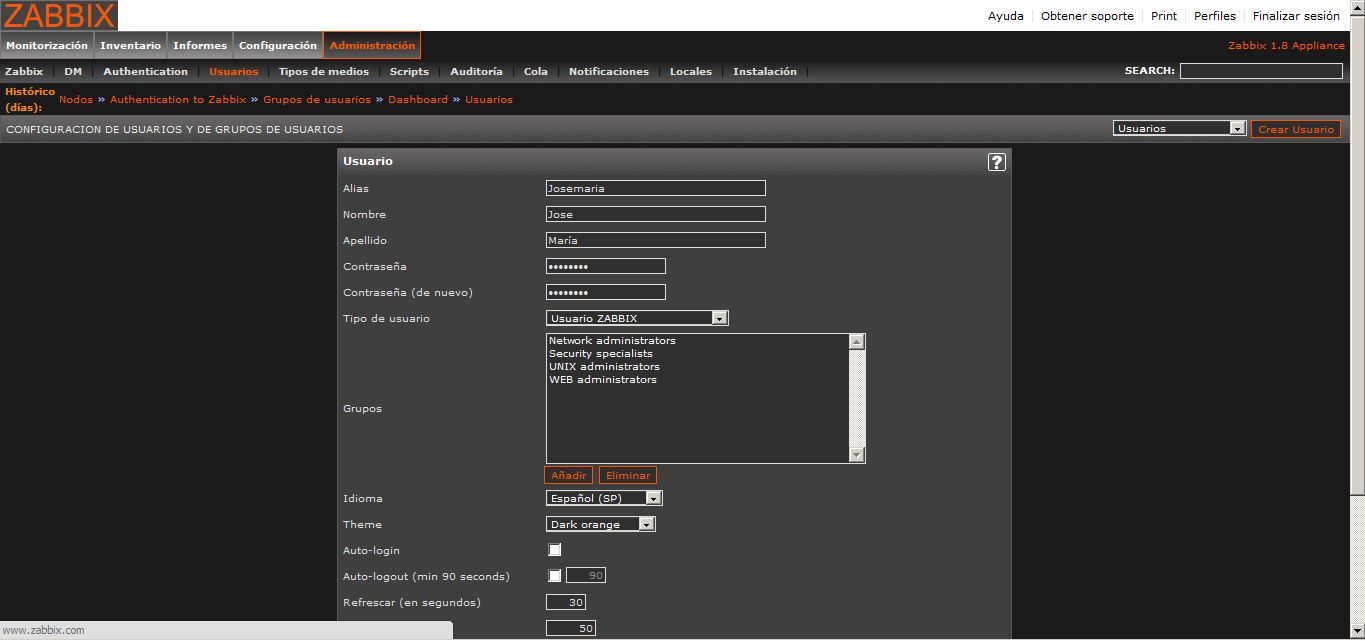Expand the Idioma language dropdown
Viewport: 1365px width, 641px height.
[x=604, y=498]
